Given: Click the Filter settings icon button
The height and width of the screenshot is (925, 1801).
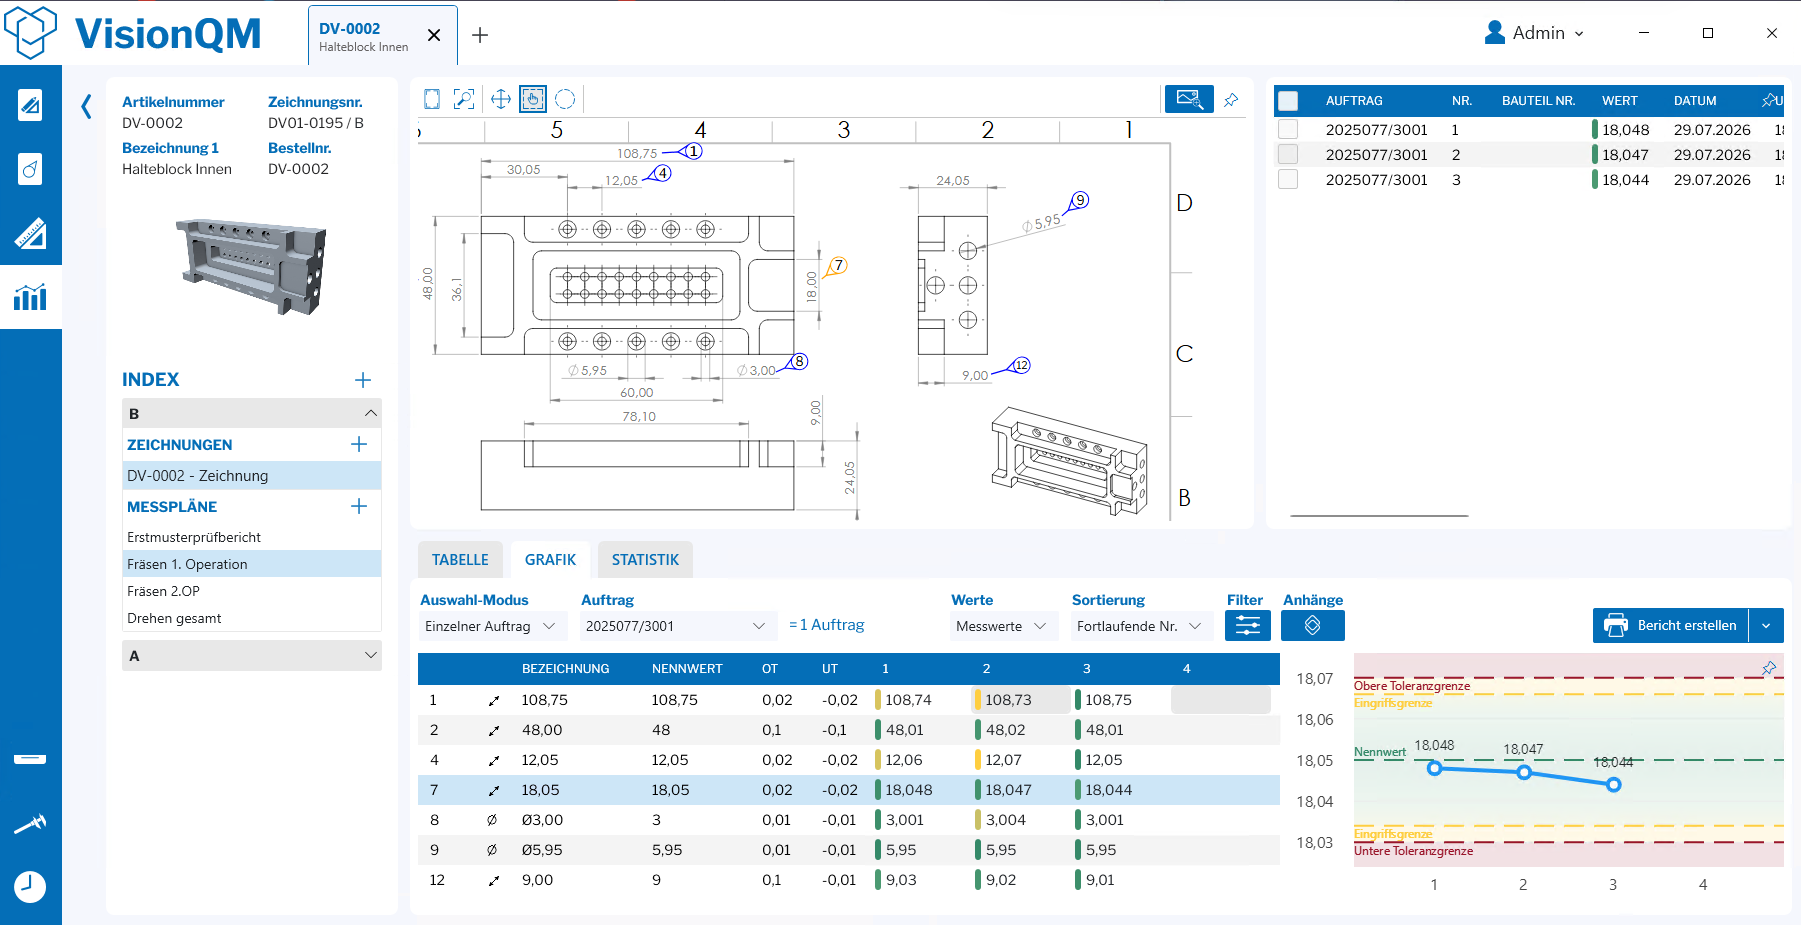Looking at the screenshot, I should (x=1248, y=625).
